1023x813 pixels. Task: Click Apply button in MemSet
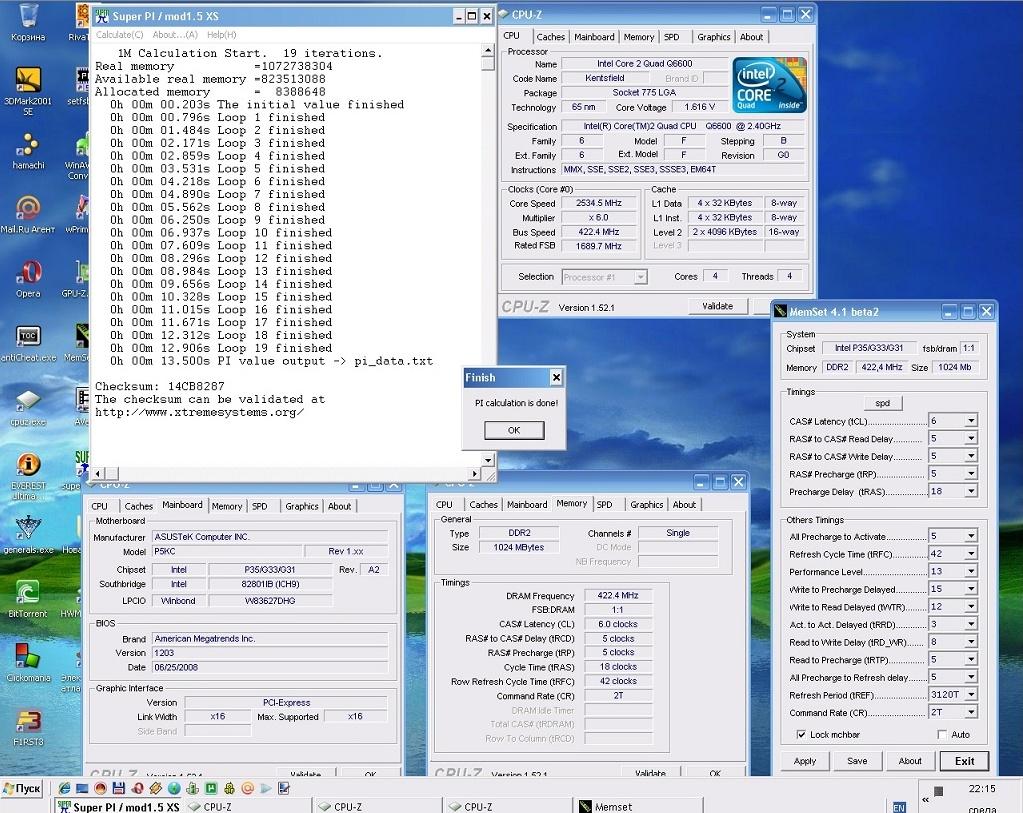804,761
